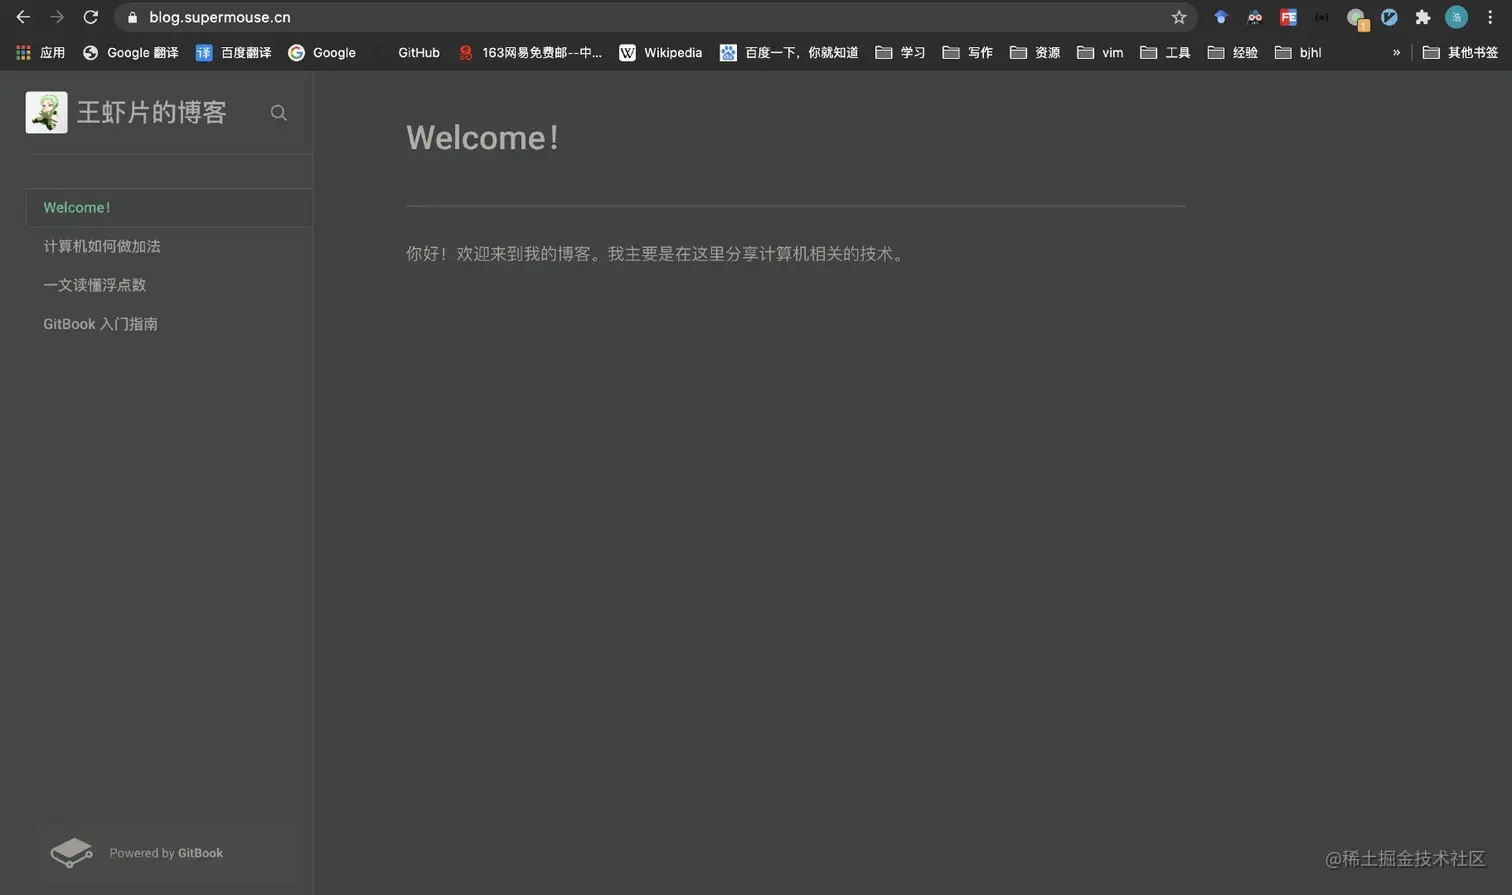The height and width of the screenshot is (895, 1512).
Task: Open the sidebar search magnifier icon
Action: 279,113
